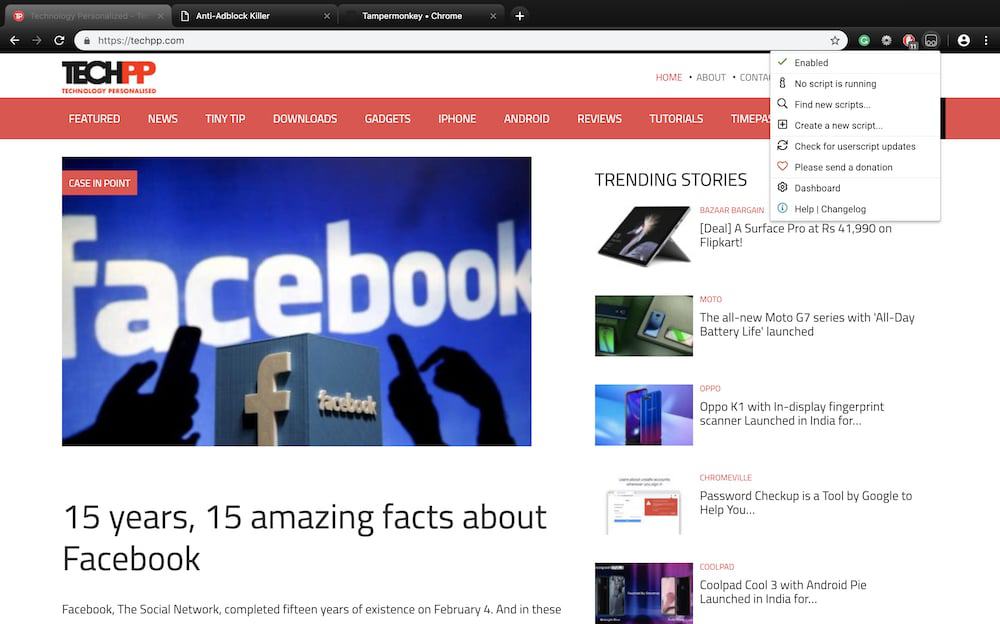Open Password Checkup story
1000x624 pixels.
[805, 503]
